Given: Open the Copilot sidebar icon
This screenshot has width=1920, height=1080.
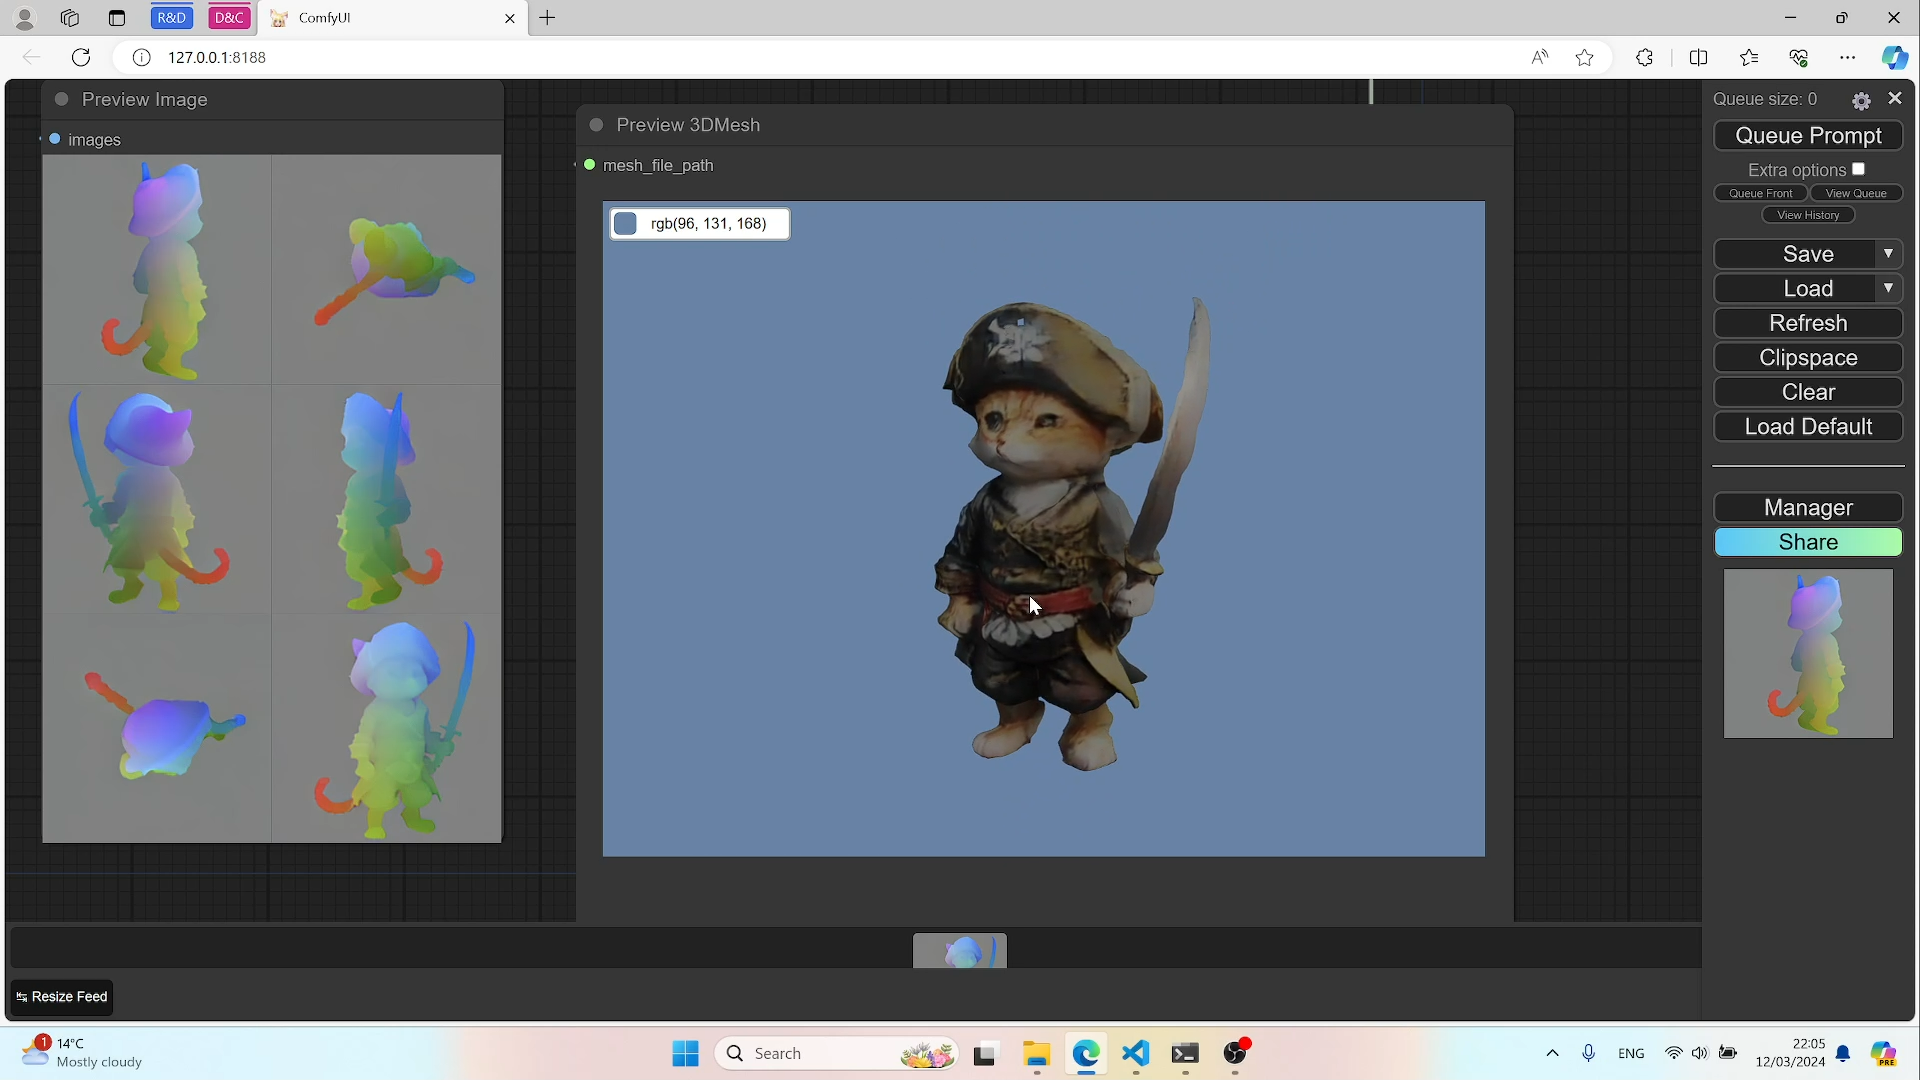Looking at the screenshot, I should pos(1894,58).
